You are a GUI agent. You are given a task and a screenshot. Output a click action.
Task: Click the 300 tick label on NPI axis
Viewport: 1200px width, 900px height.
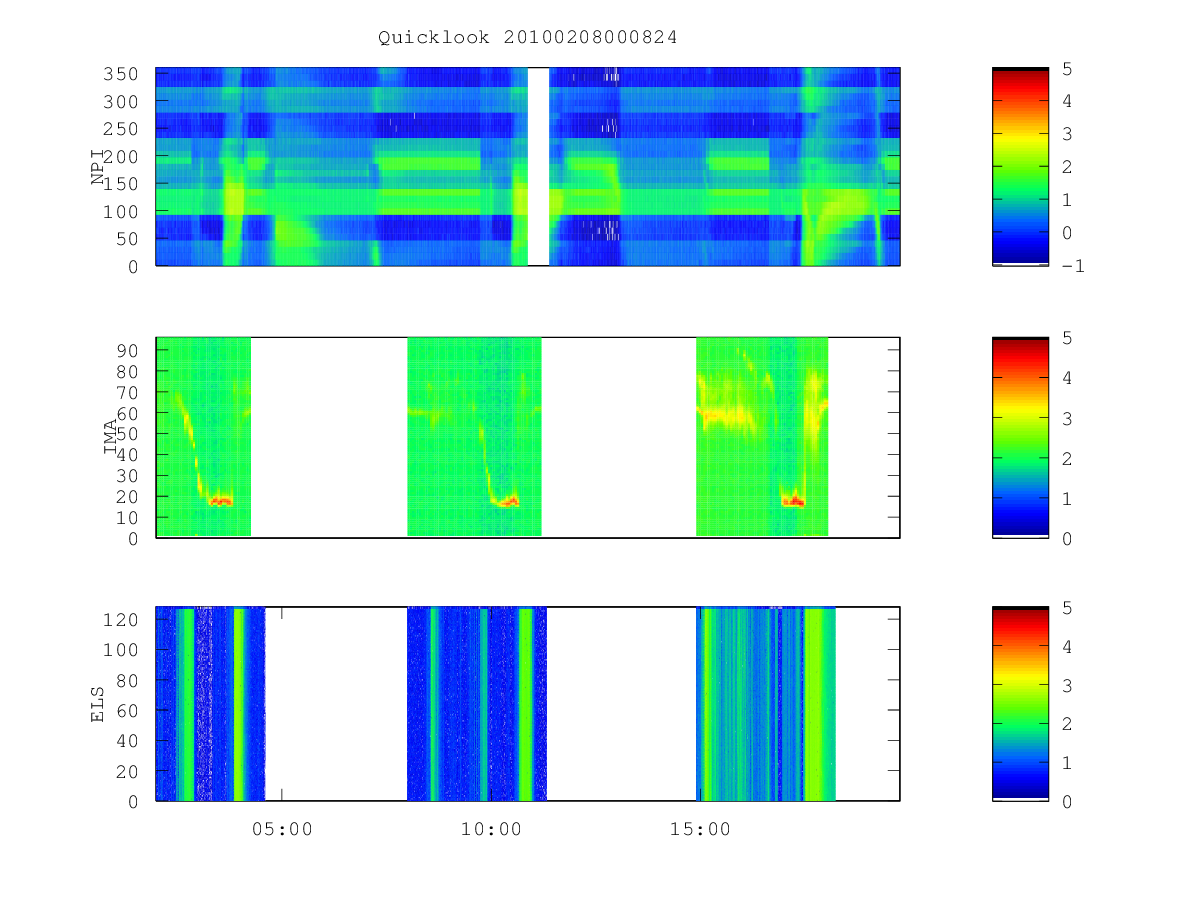coord(123,102)
